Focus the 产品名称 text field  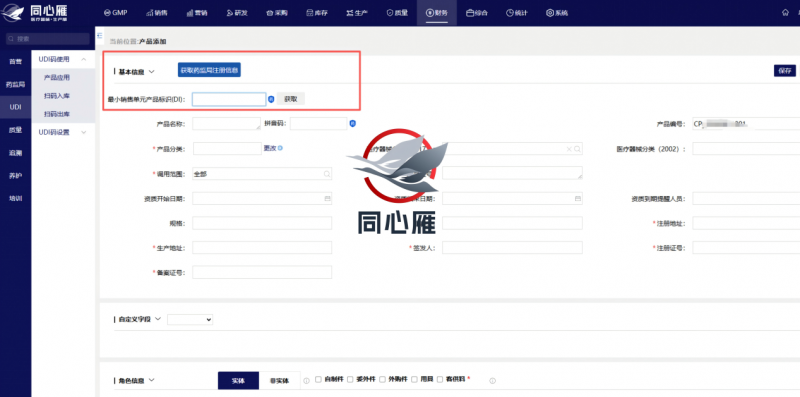[x=227, y=123]
